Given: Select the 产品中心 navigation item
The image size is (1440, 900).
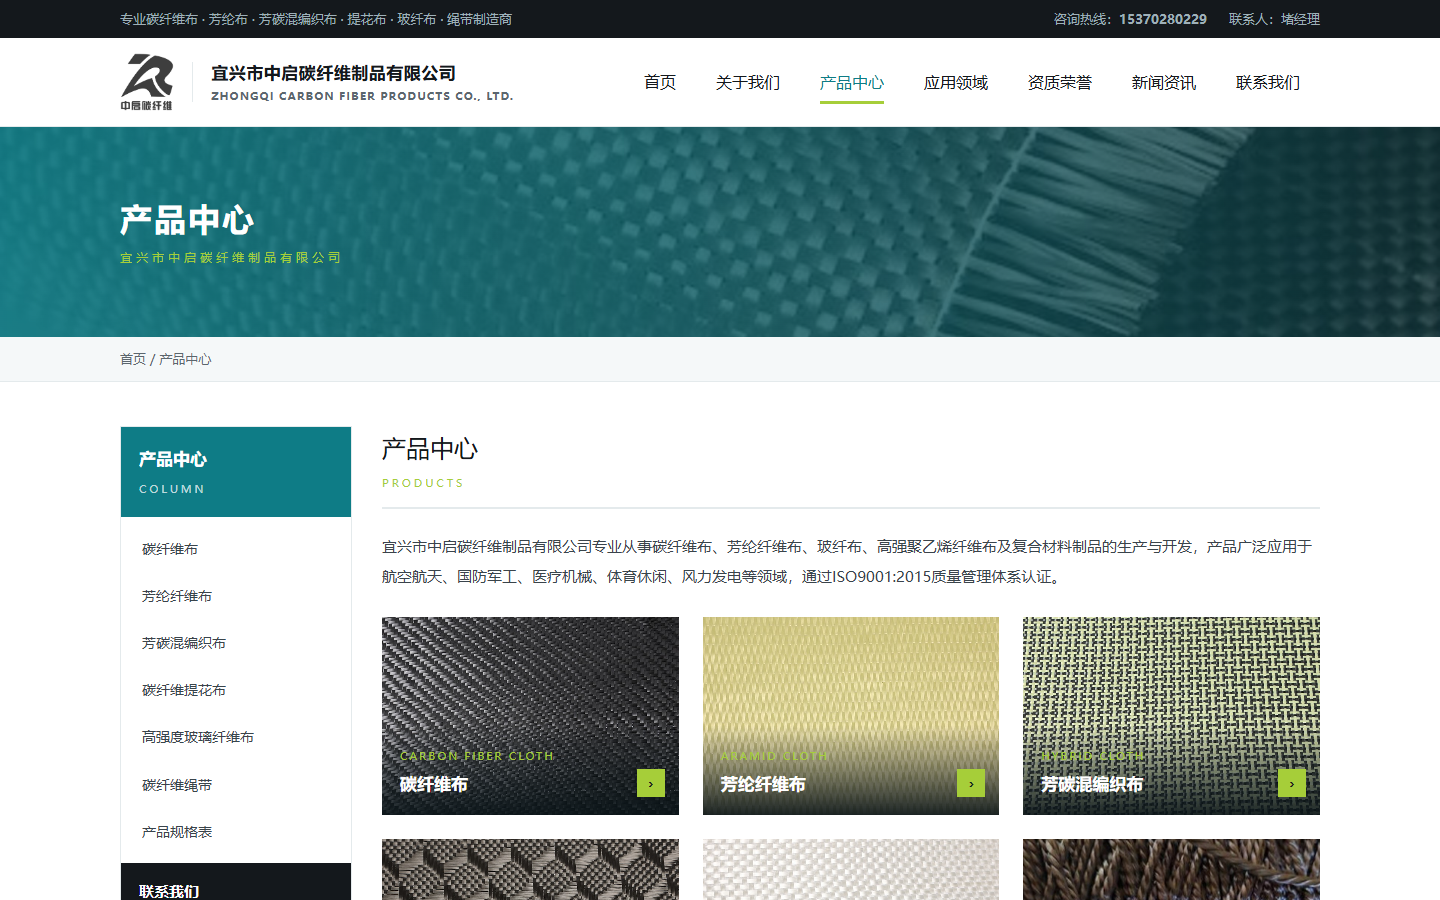Looking at the screenshot, I should 852,82.
